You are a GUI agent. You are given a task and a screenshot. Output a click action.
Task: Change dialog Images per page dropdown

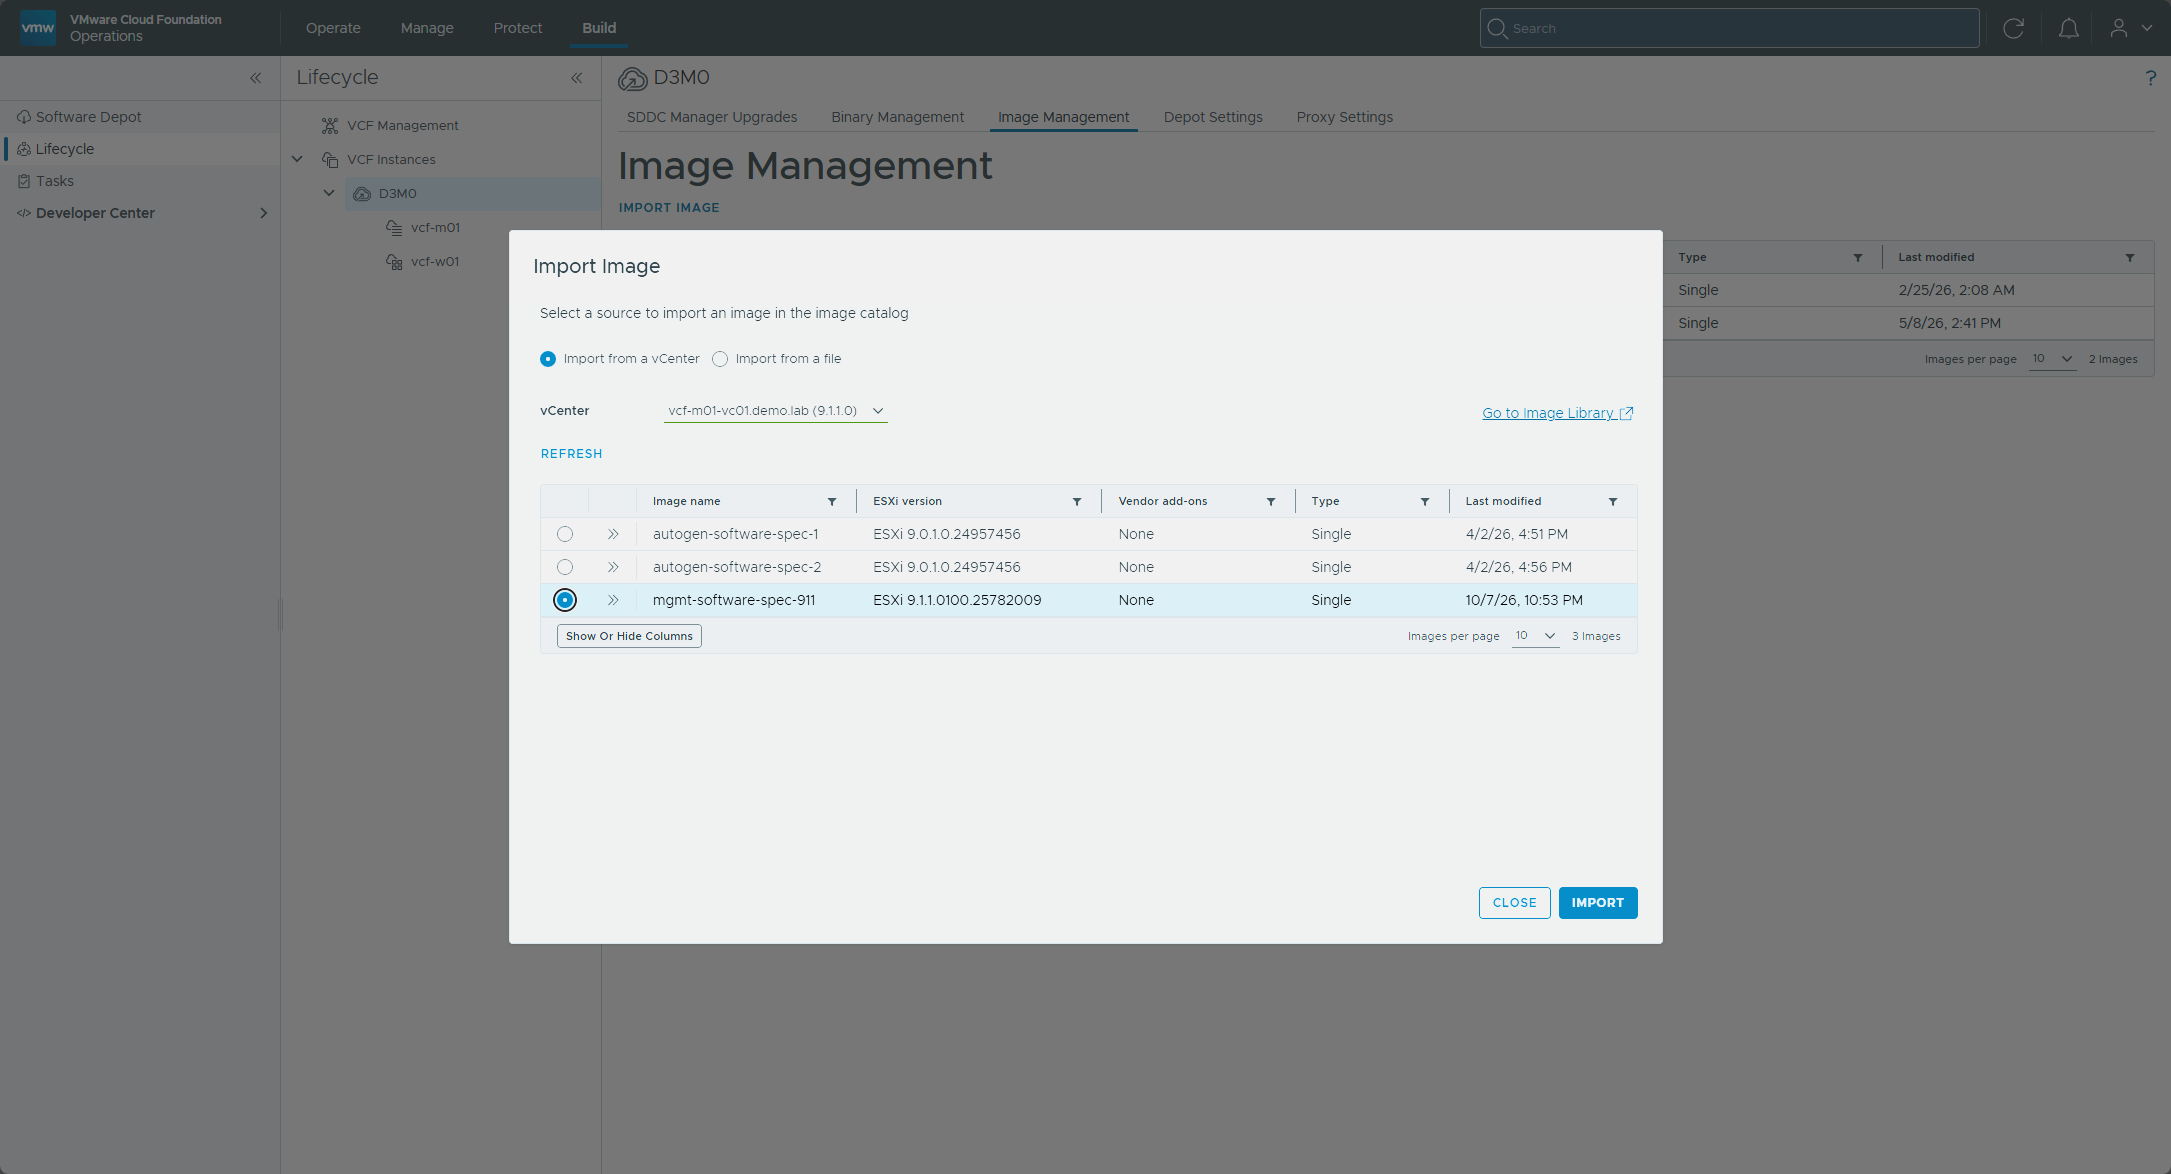tap(1535, 636)
